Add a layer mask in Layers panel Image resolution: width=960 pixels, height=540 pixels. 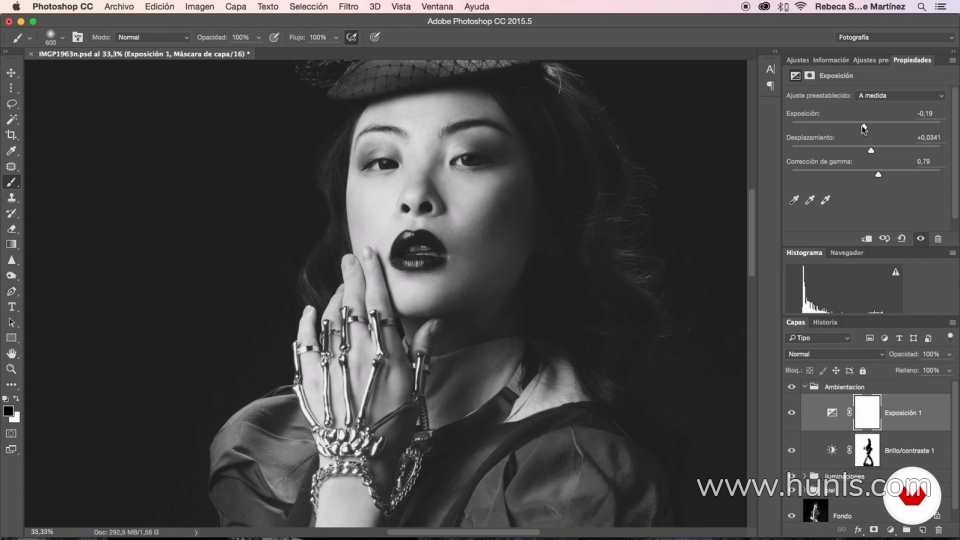pyautogui.click(x=874, y=530)
